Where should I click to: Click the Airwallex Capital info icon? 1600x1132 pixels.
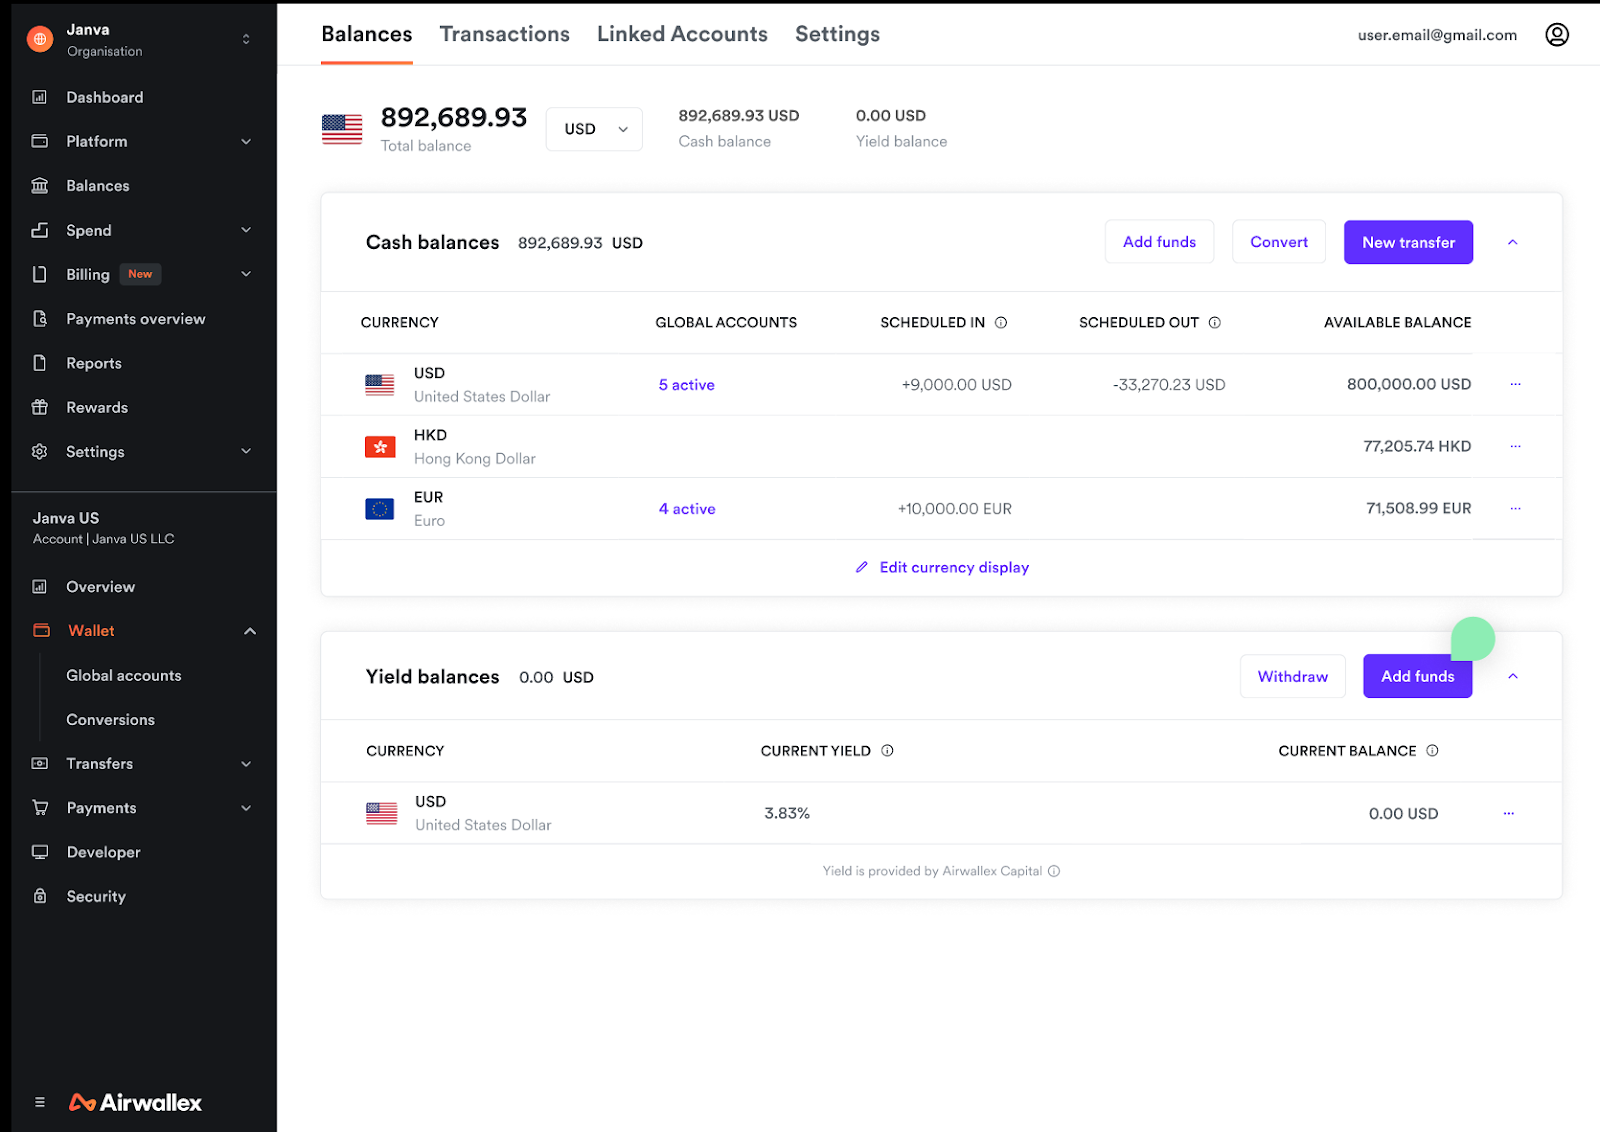coord(1054,871)
